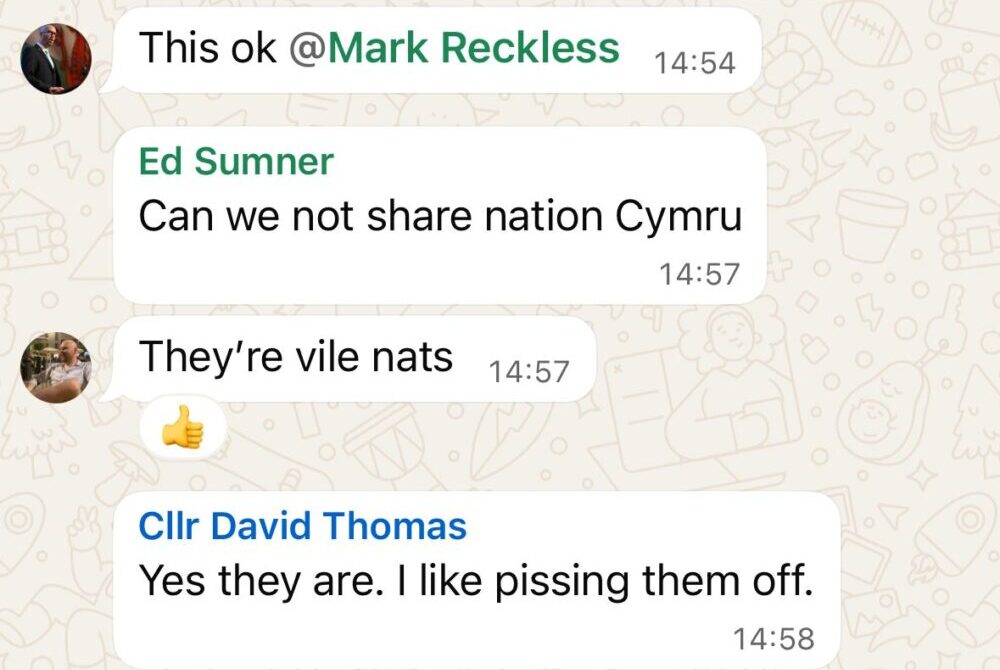Tap the words "This ok" in the first message
This screenshot has width=1000, height=670.
tap(209, 48)
